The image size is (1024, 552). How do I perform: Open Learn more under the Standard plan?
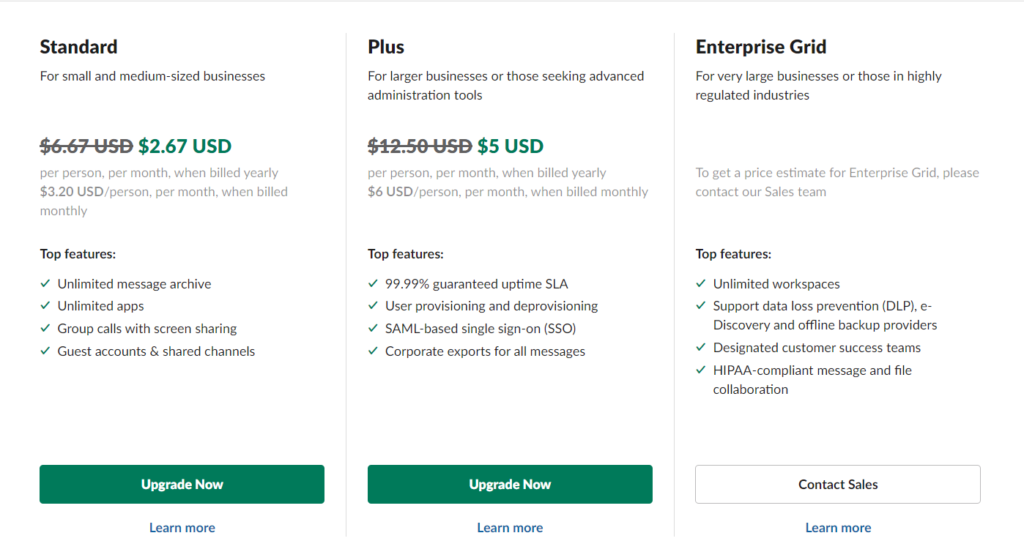pyautogui.click(x=182, y=528)
